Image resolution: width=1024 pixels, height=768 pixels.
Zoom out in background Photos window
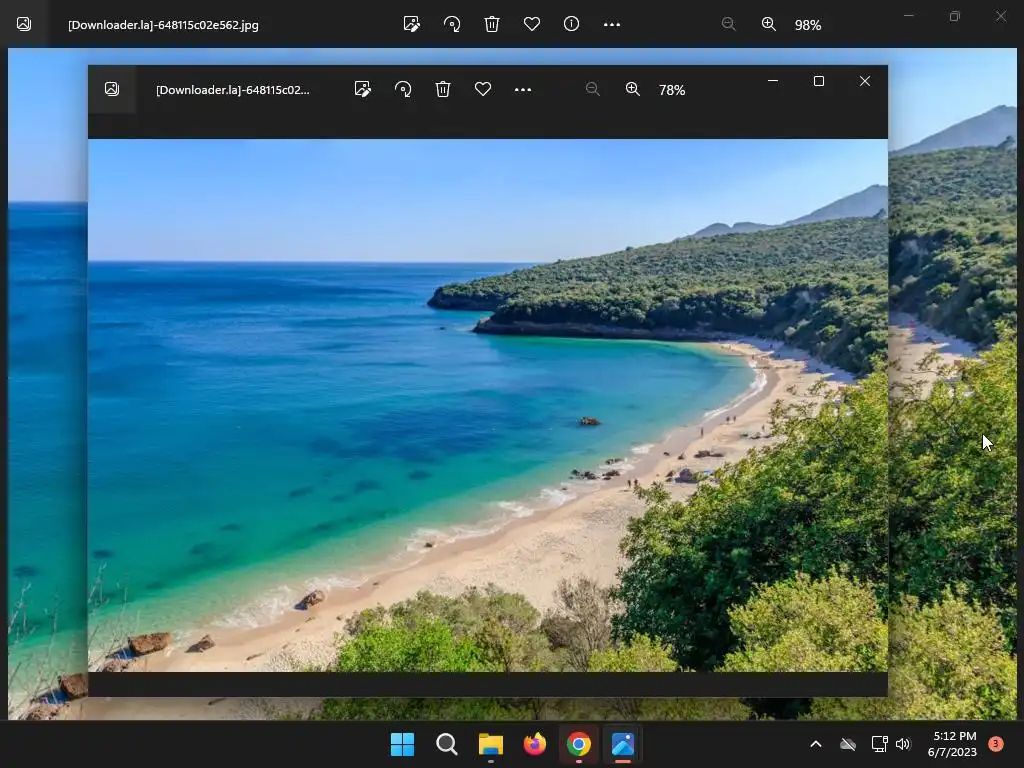(729, 24)
